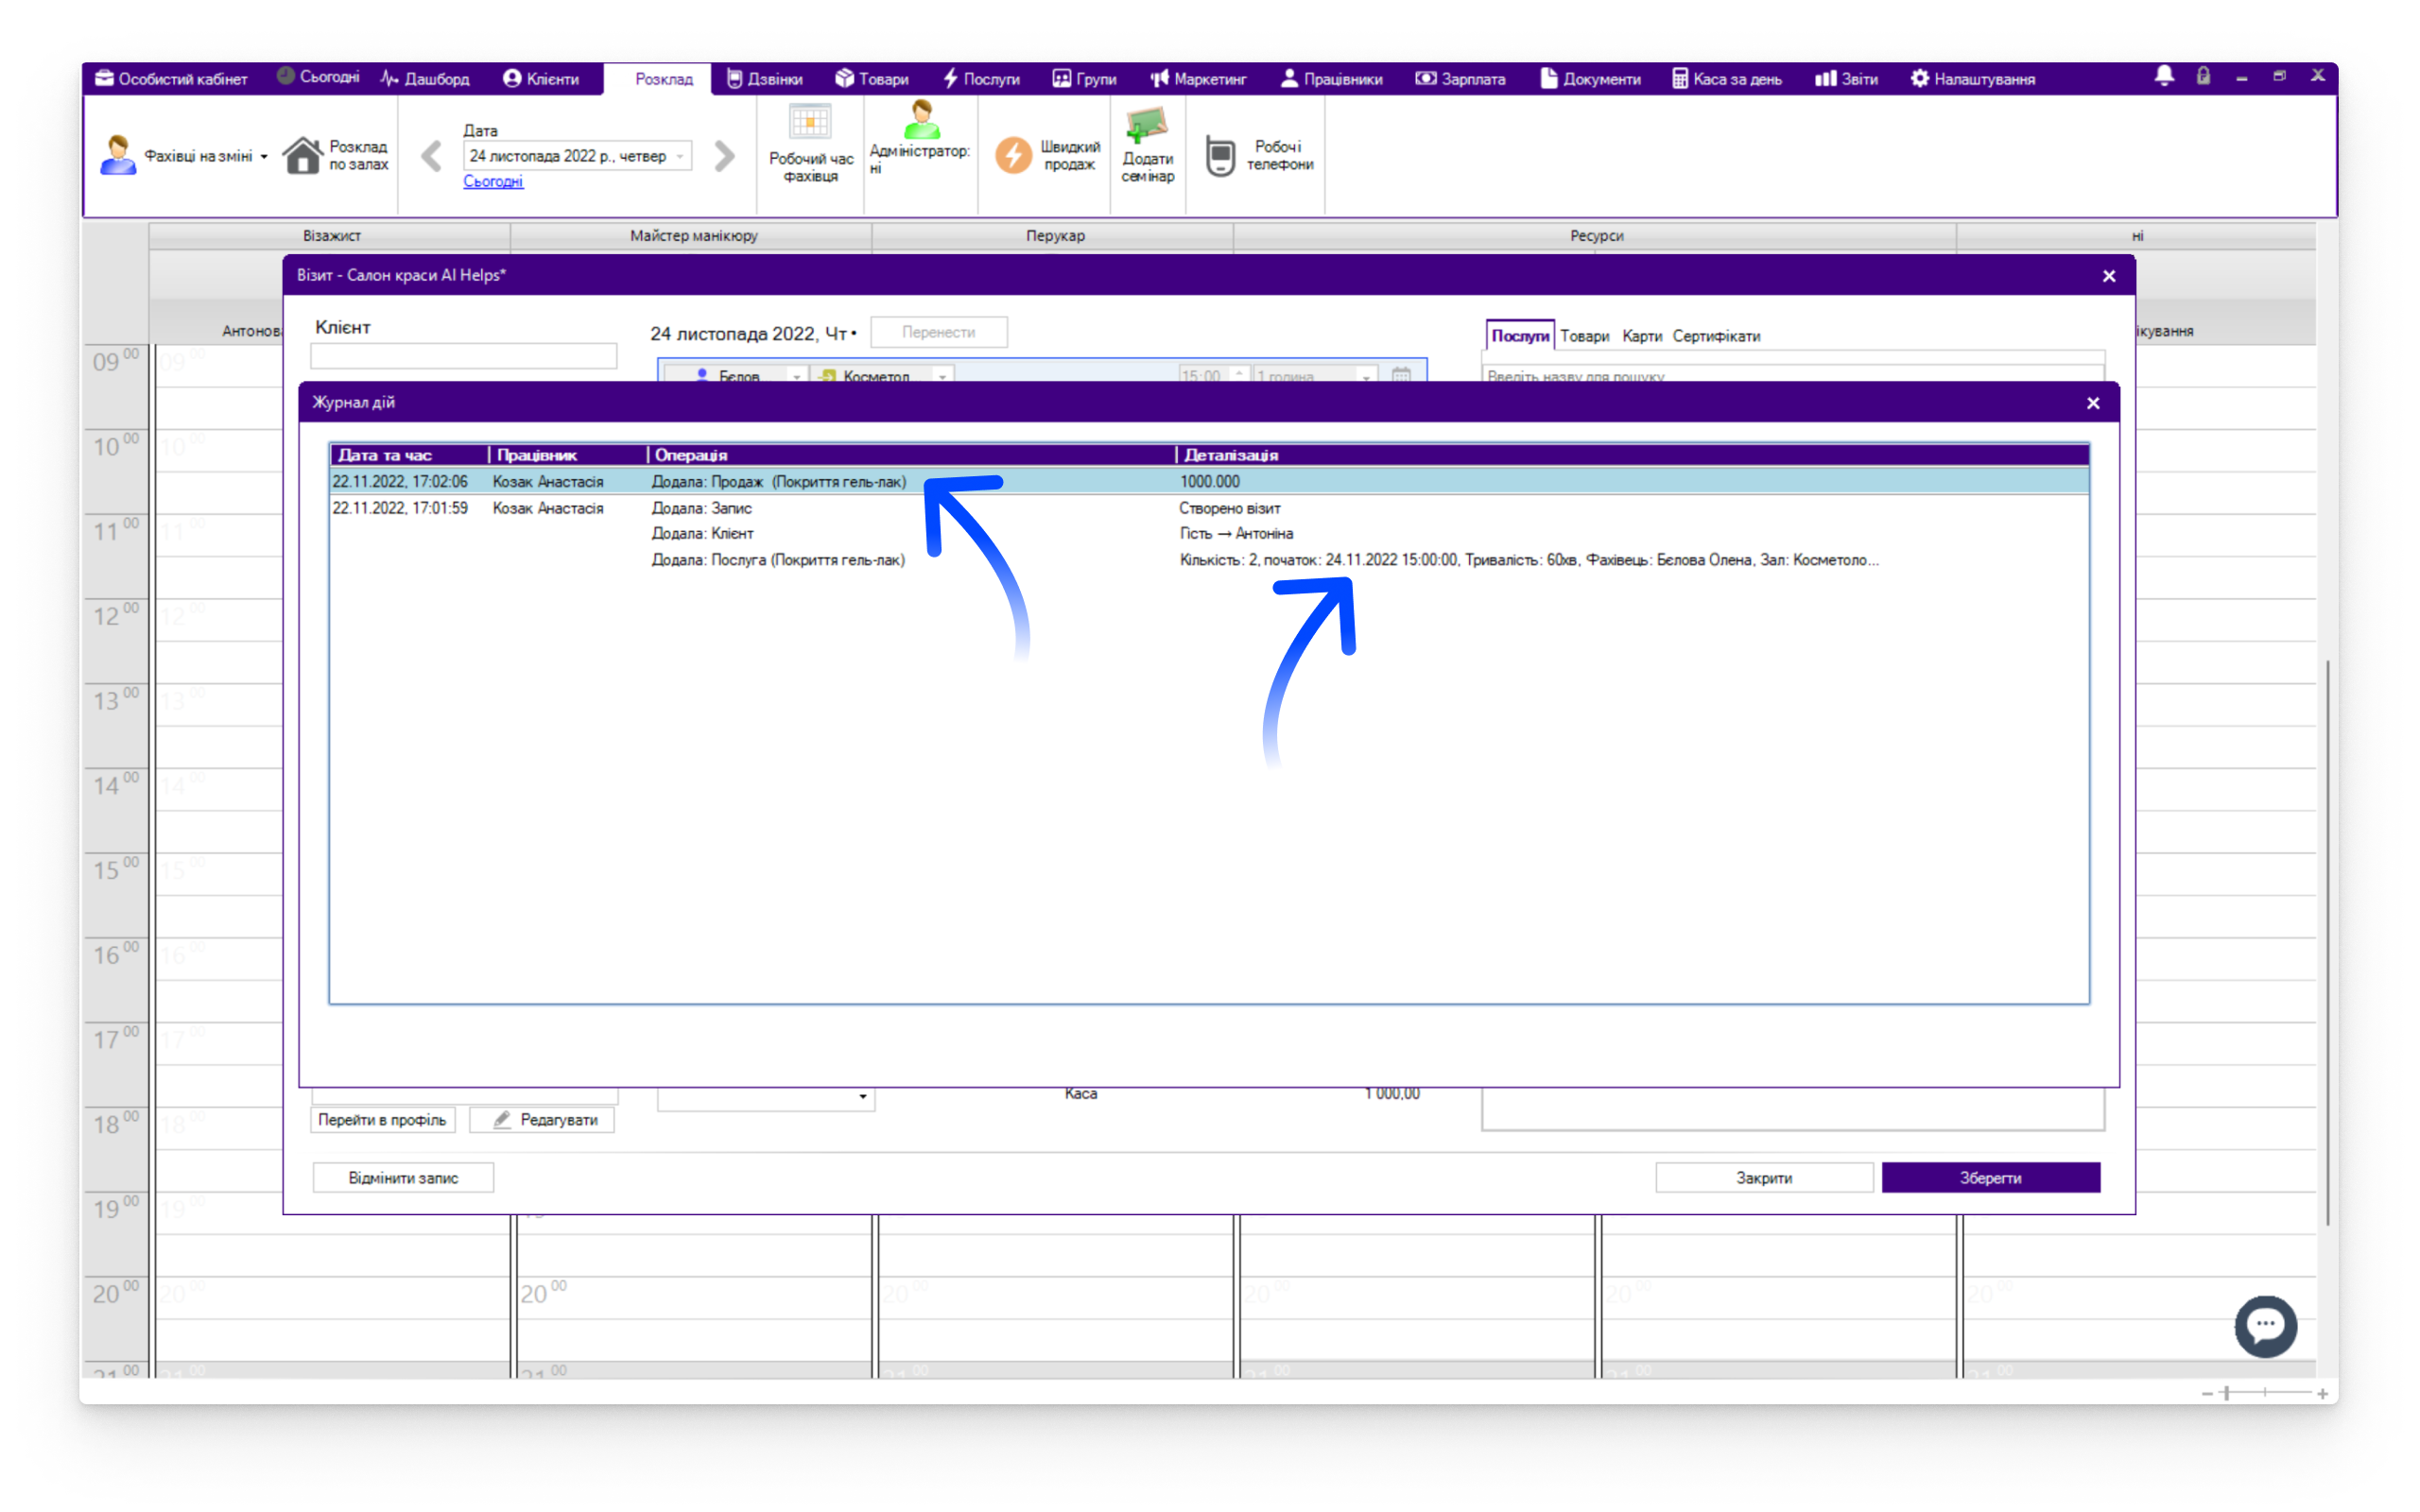2420x1512 pixels.
Task: Switch to the Карти tab
Action: (1642, 336)
